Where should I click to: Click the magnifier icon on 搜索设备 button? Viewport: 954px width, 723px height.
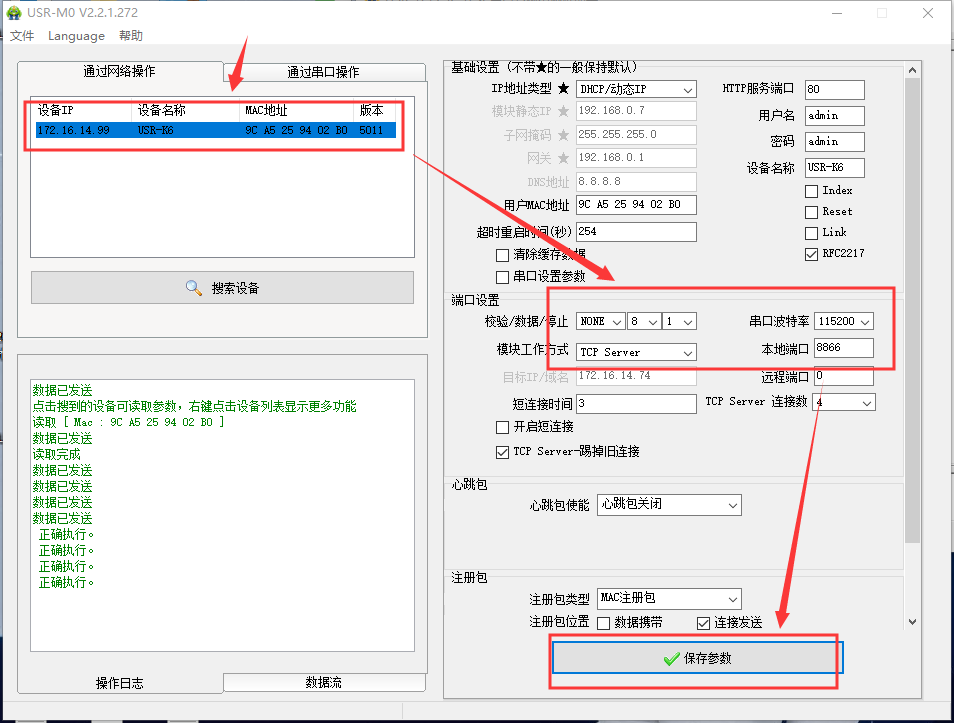[x=194, y=288]
